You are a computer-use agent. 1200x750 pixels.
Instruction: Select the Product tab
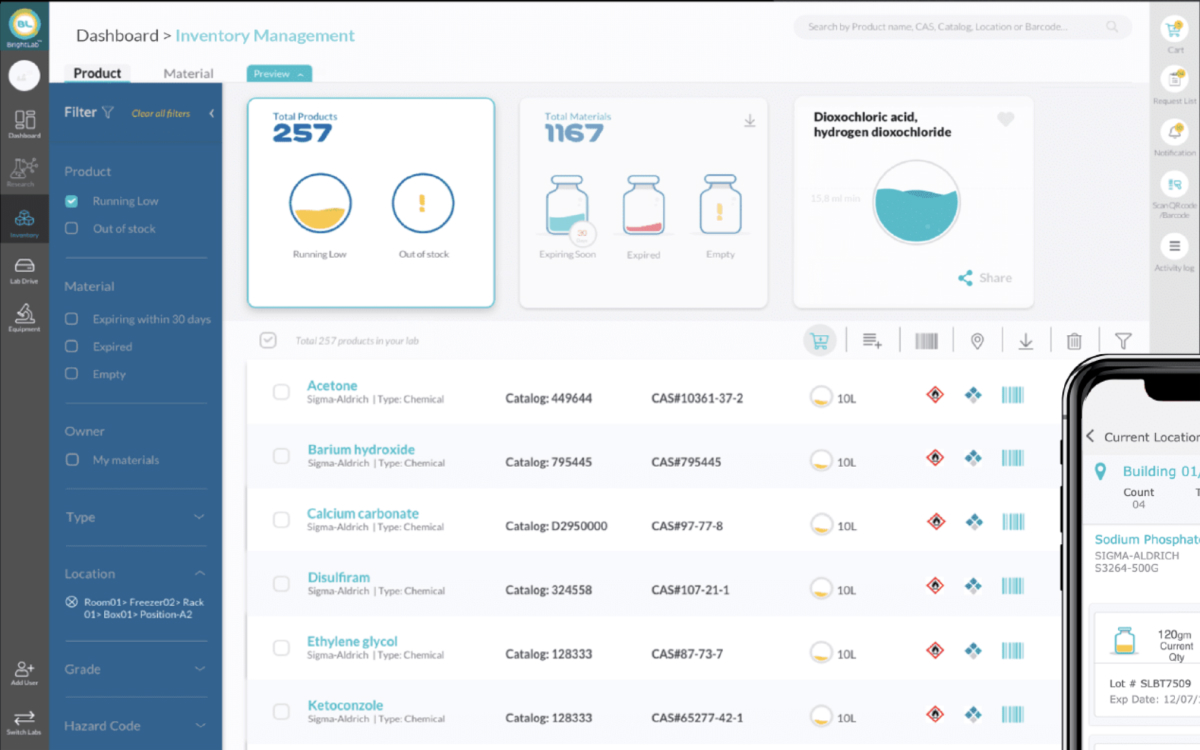click(97, 73)
